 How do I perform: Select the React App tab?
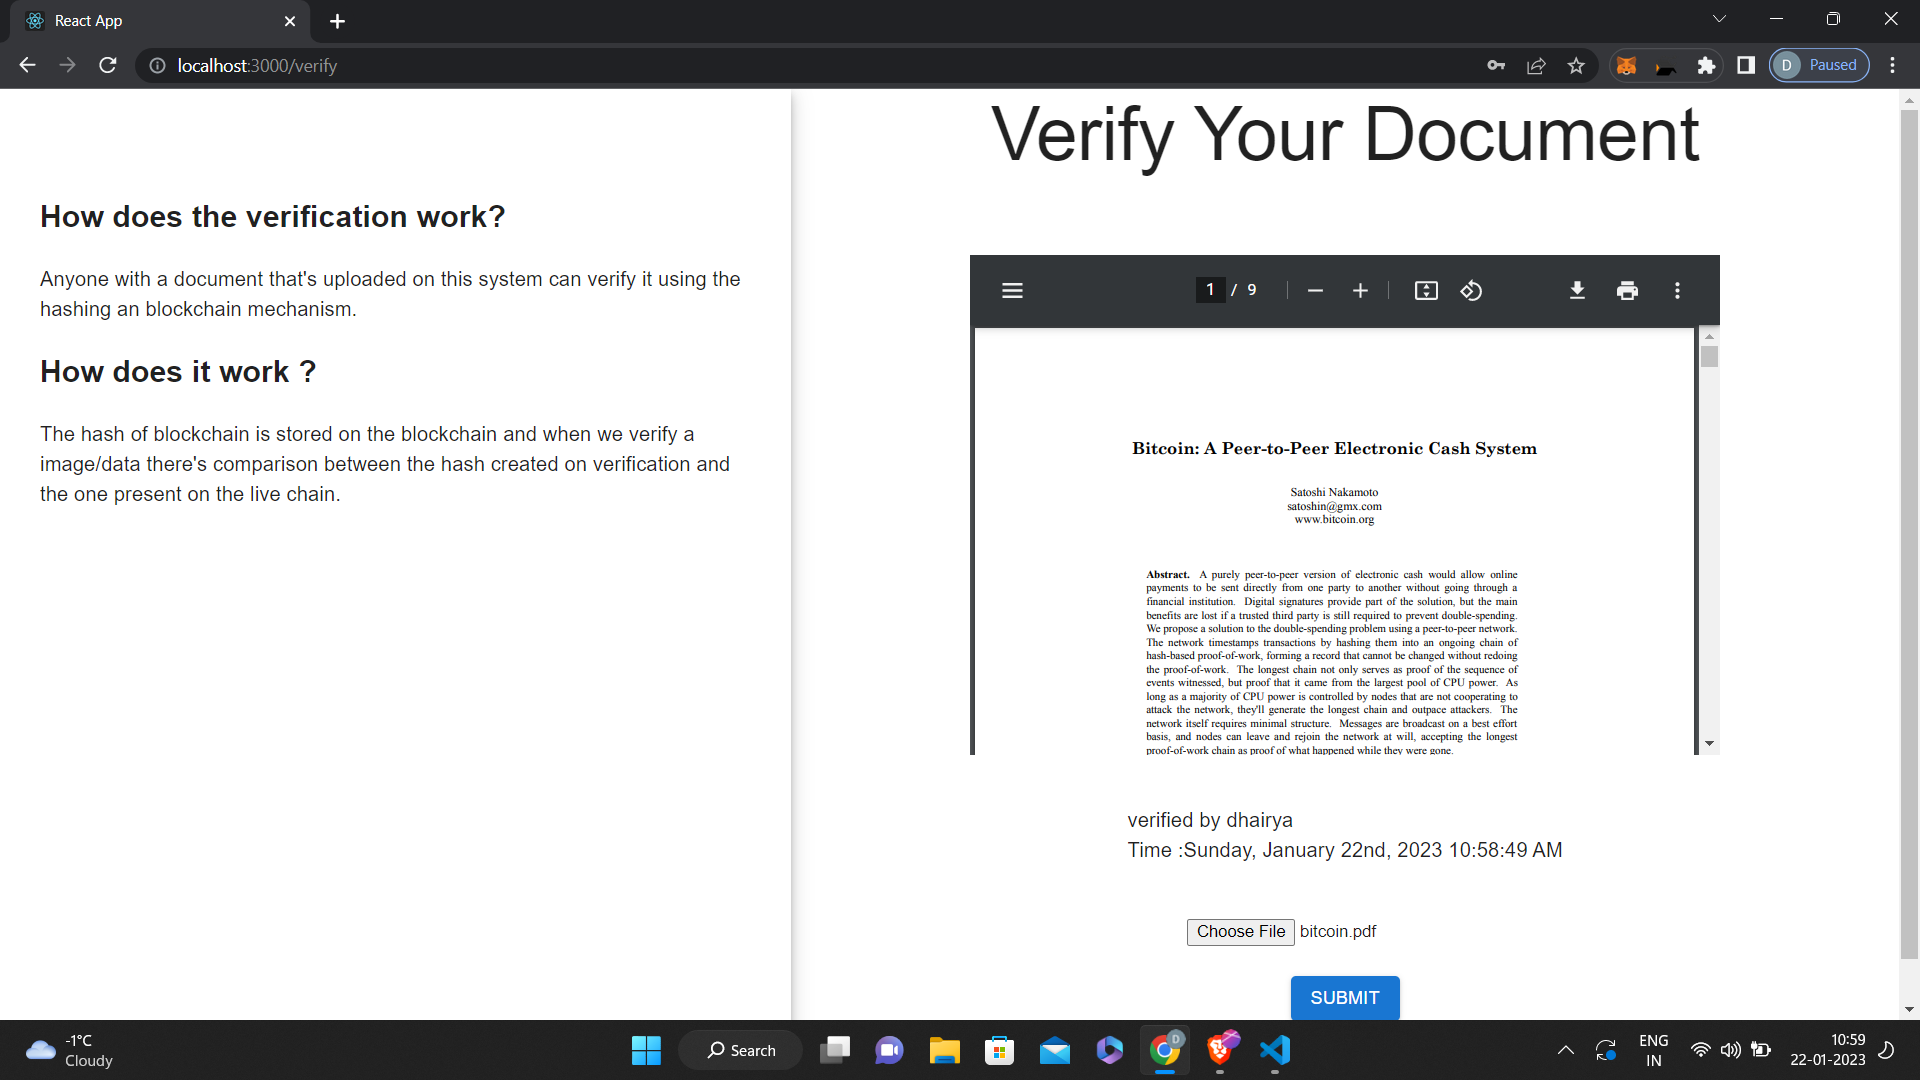pos(150,21)
